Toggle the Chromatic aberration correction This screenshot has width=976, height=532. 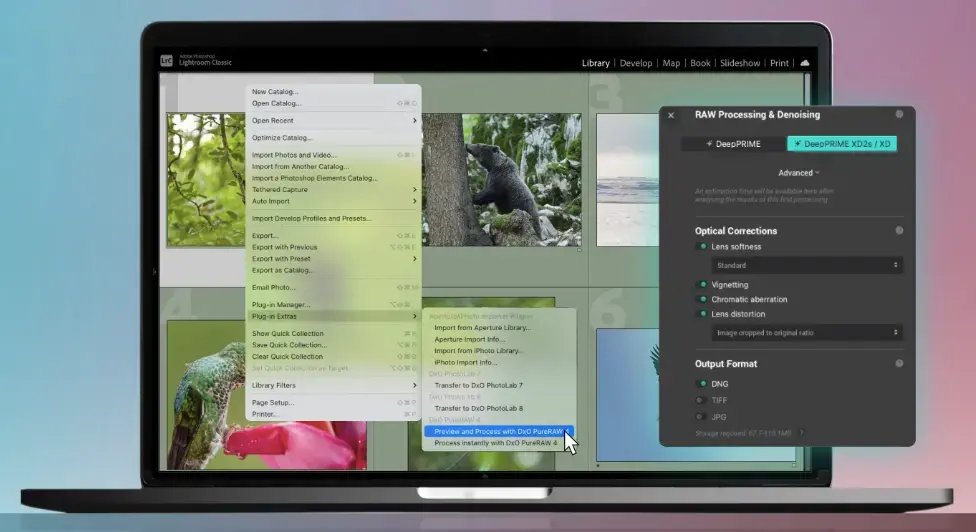coord(702,299)
